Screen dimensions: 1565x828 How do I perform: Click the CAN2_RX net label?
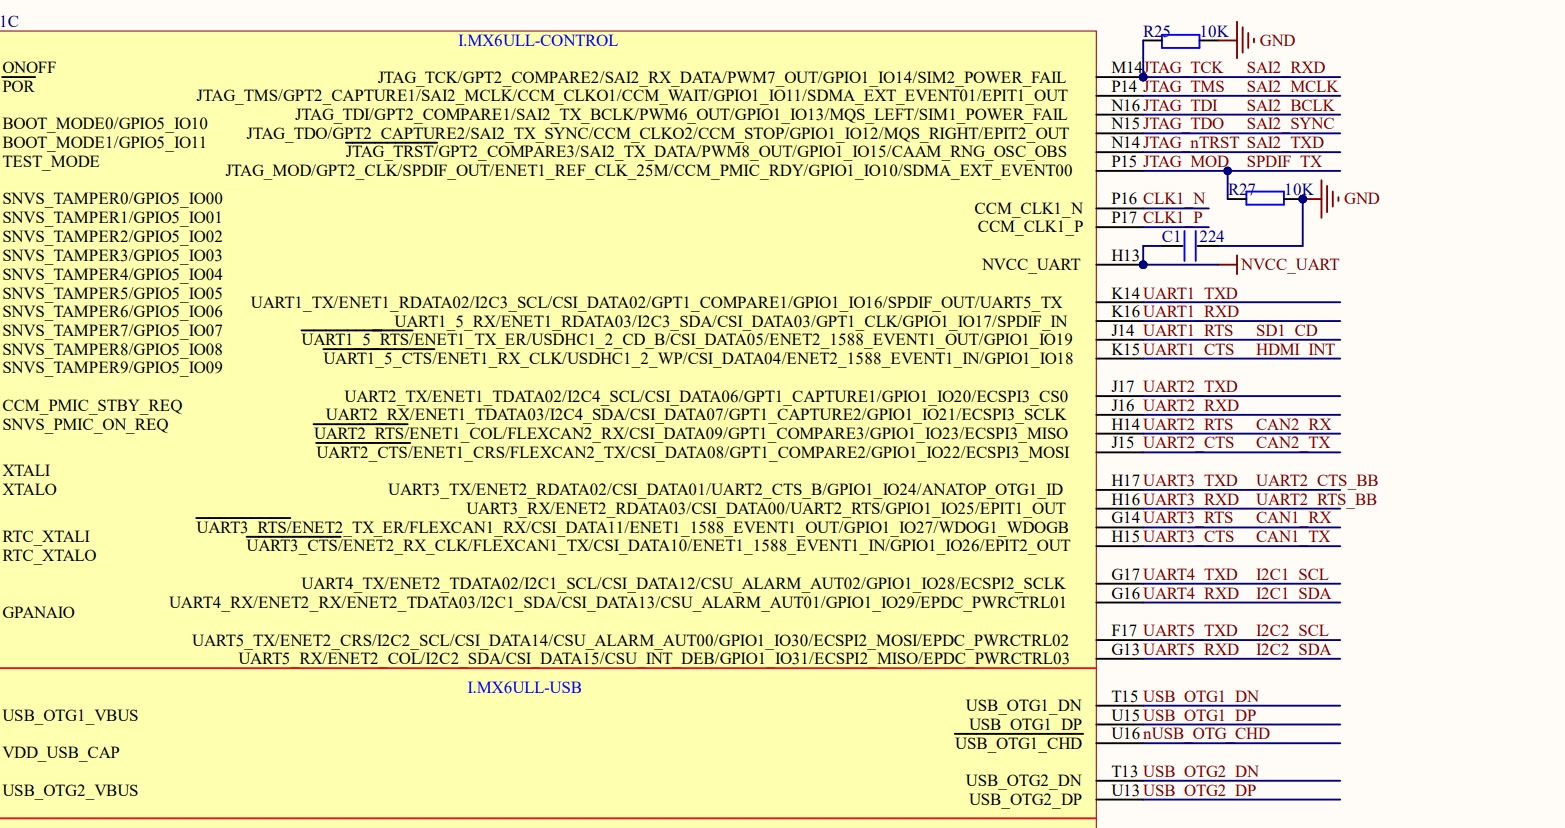(x=1294, y=424)
